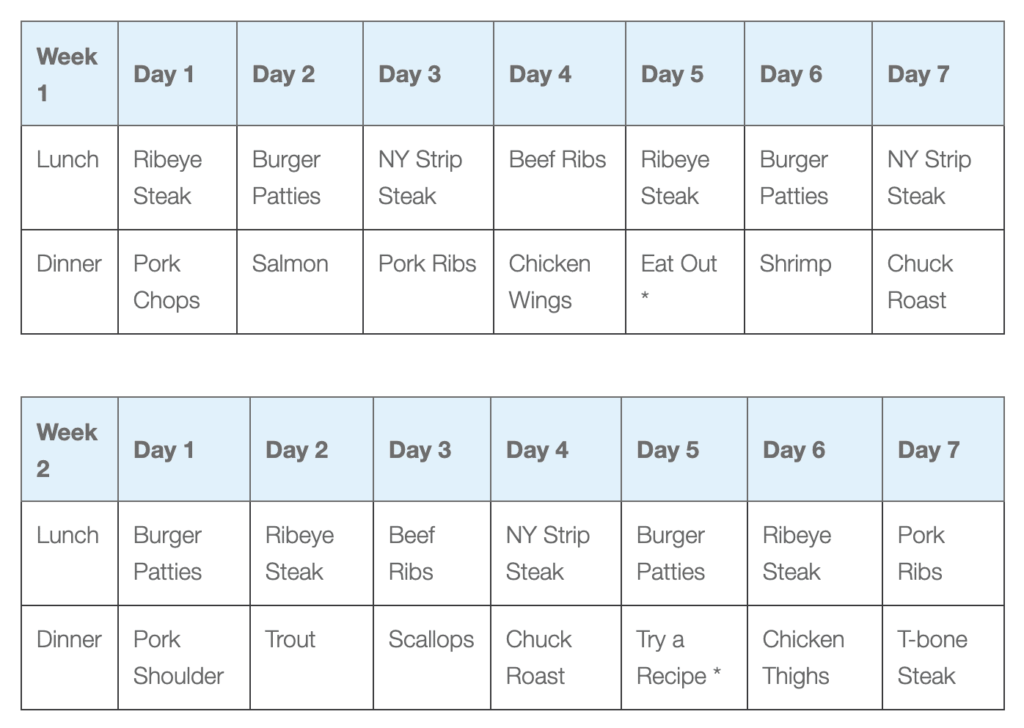The image size is (1024, 728).
Task: Click Pork Chops dinner cell
Action: 178,282
